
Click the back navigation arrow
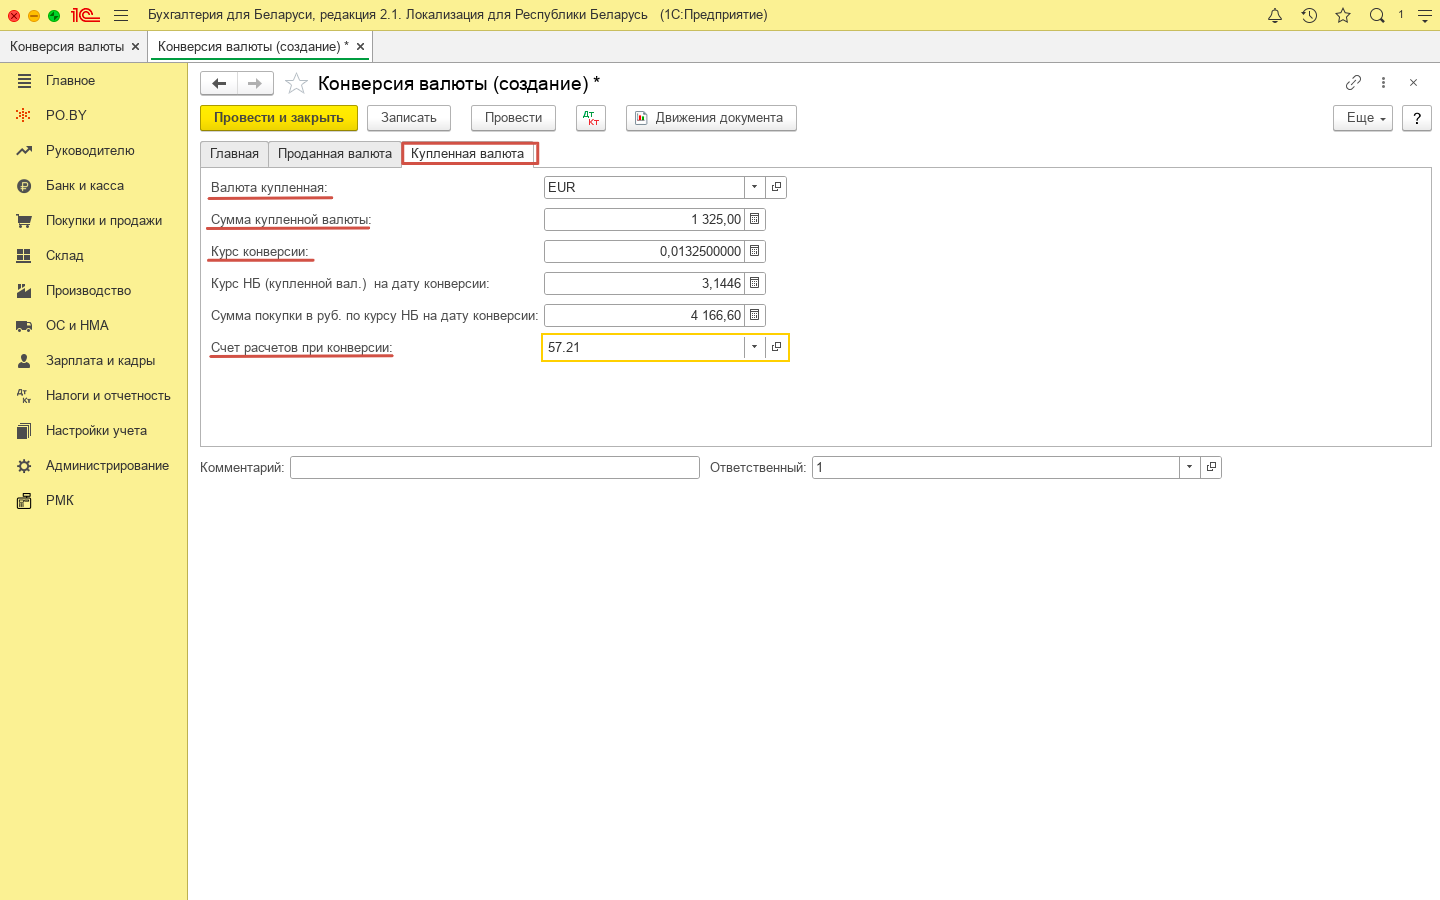[x=219, y=83]
